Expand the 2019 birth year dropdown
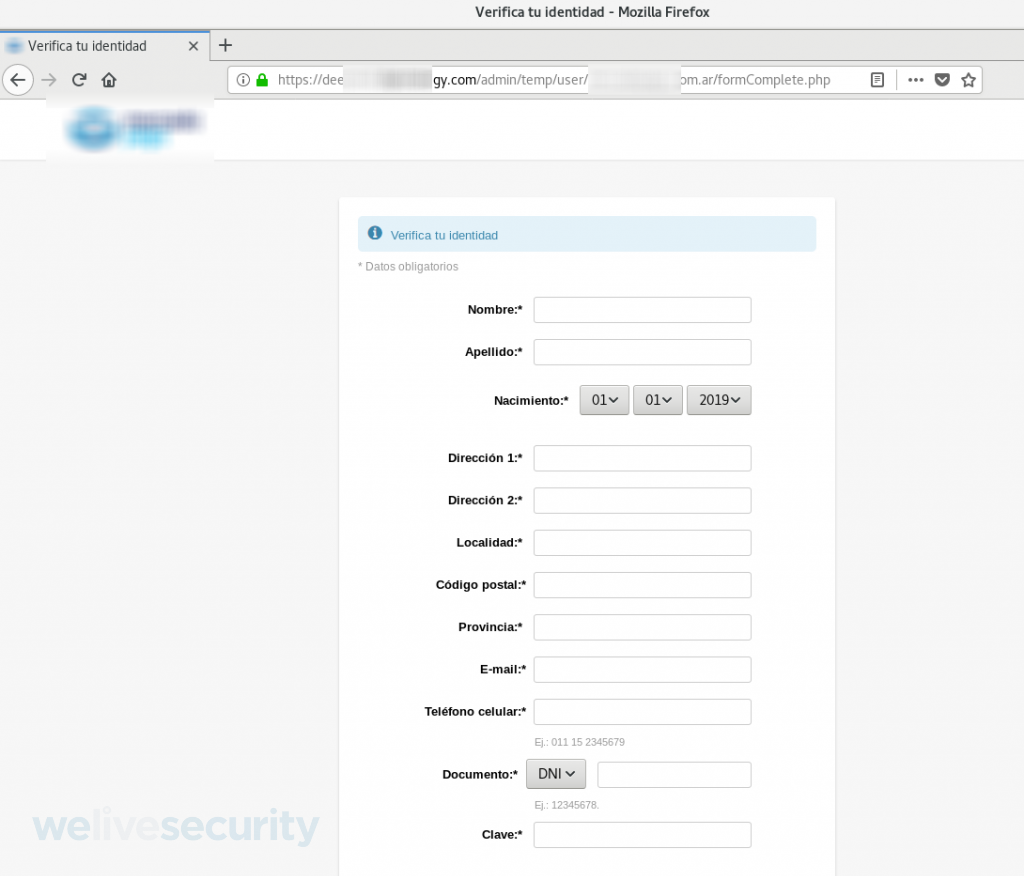 (718, 400)
